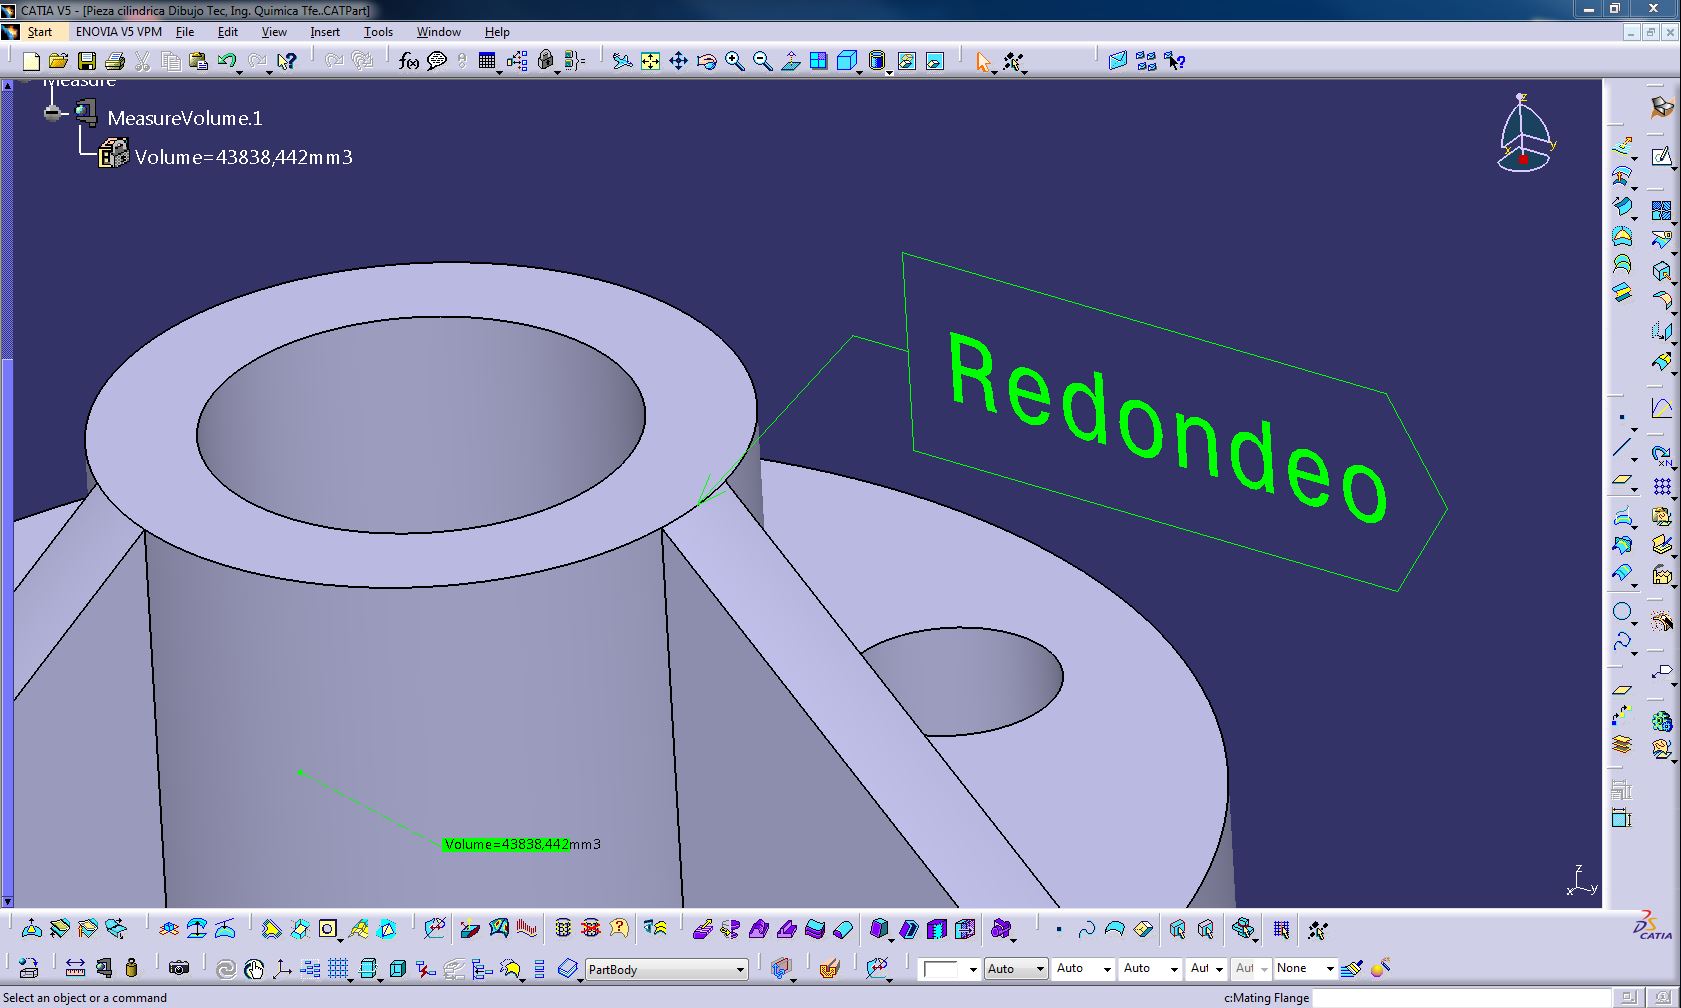This screenshot has height=1008, width=1681.
Task: Click the Undo arrow icon
Action: 227,62
